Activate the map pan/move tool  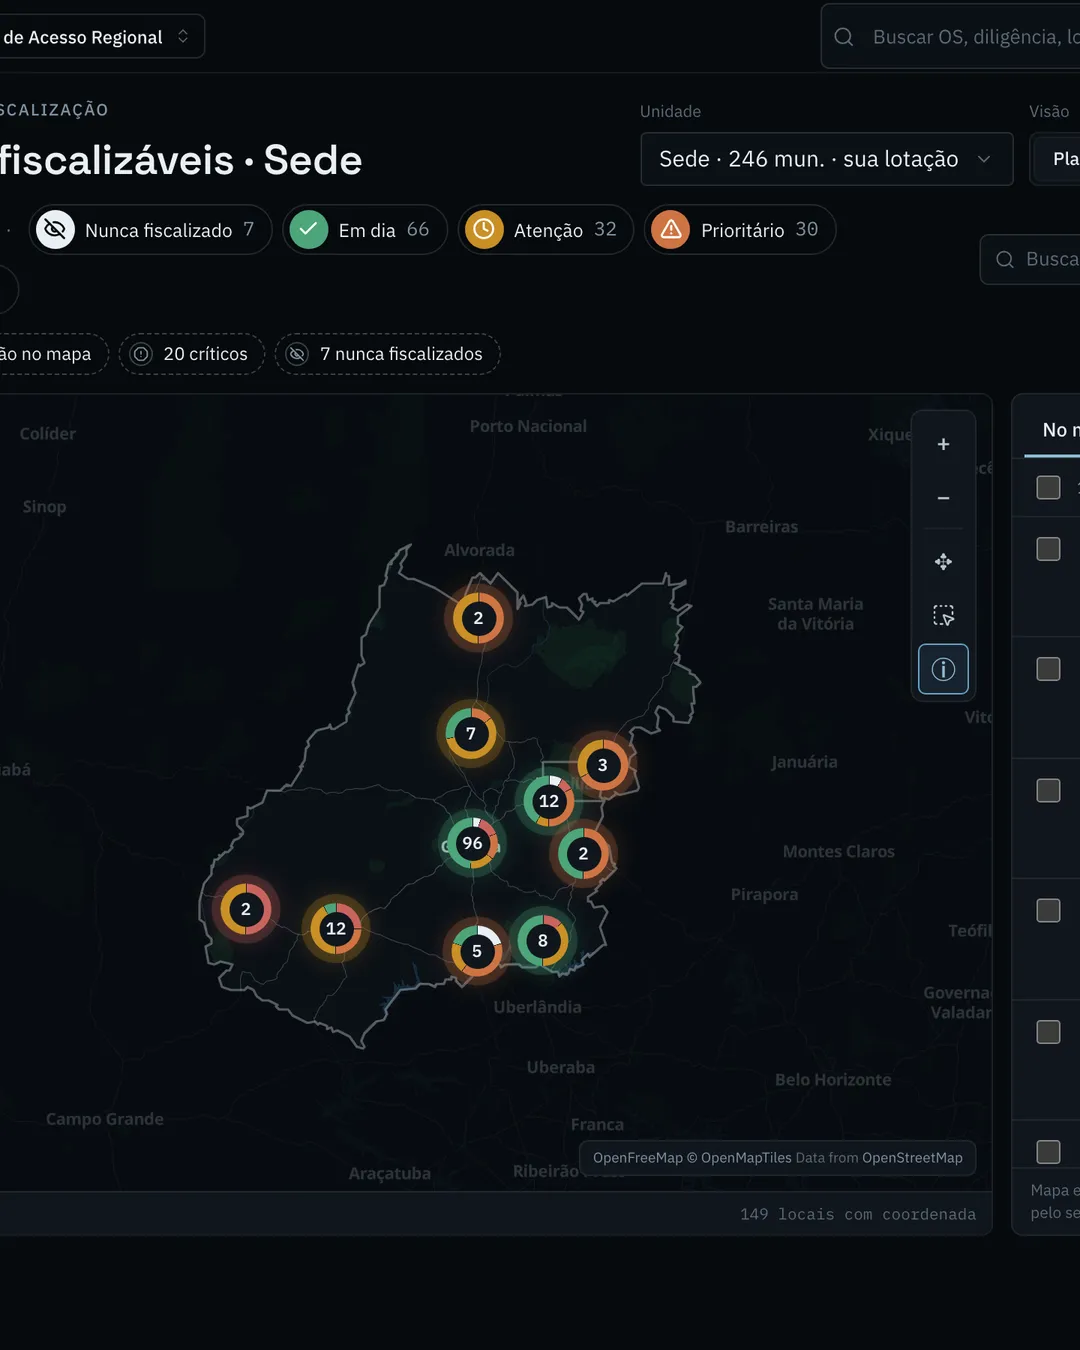pos(943,562)
